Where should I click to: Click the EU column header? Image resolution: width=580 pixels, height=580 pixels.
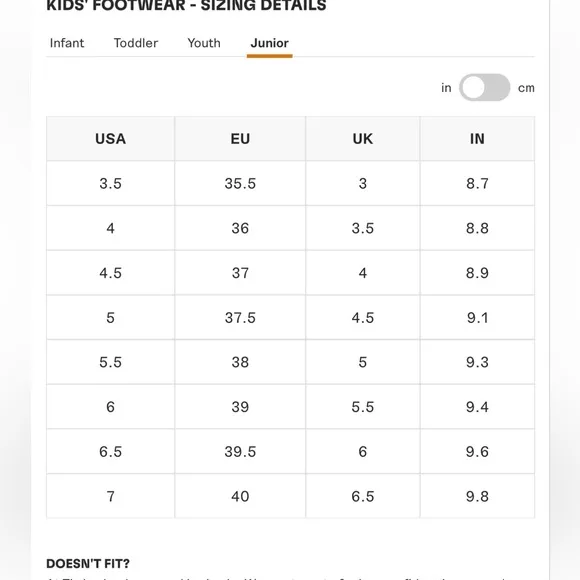click(x=240, y=139)
